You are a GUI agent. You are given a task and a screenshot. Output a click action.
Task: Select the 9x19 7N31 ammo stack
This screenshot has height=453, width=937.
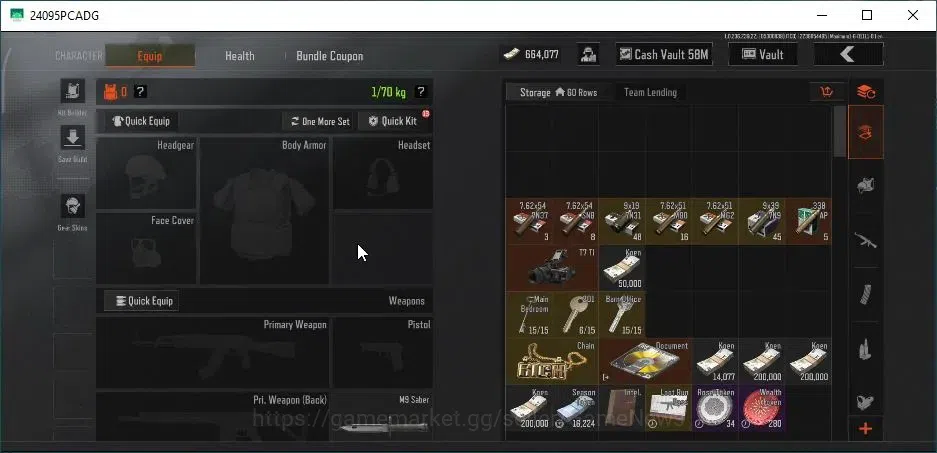click(621, 221)
